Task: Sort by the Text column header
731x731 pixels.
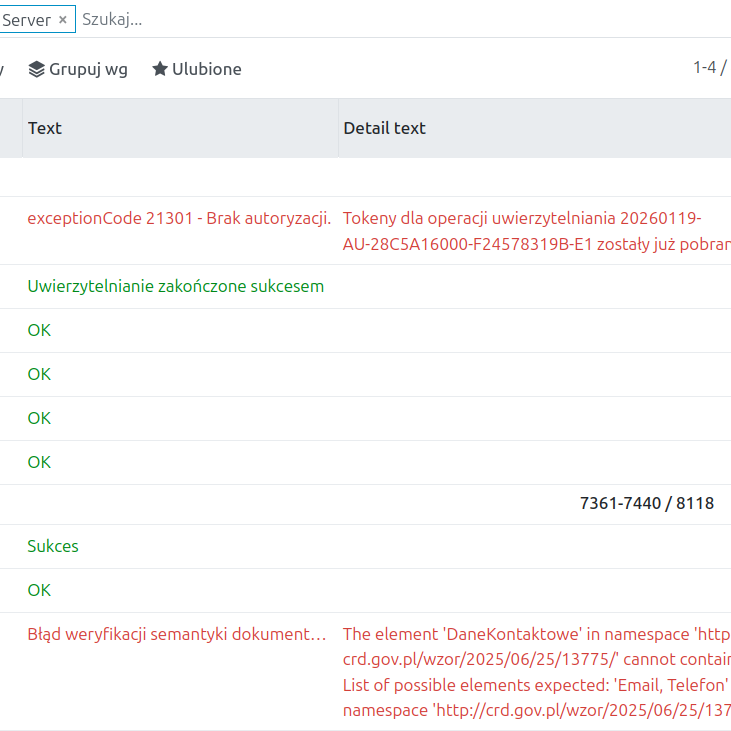Action: (x=45, y=128)
